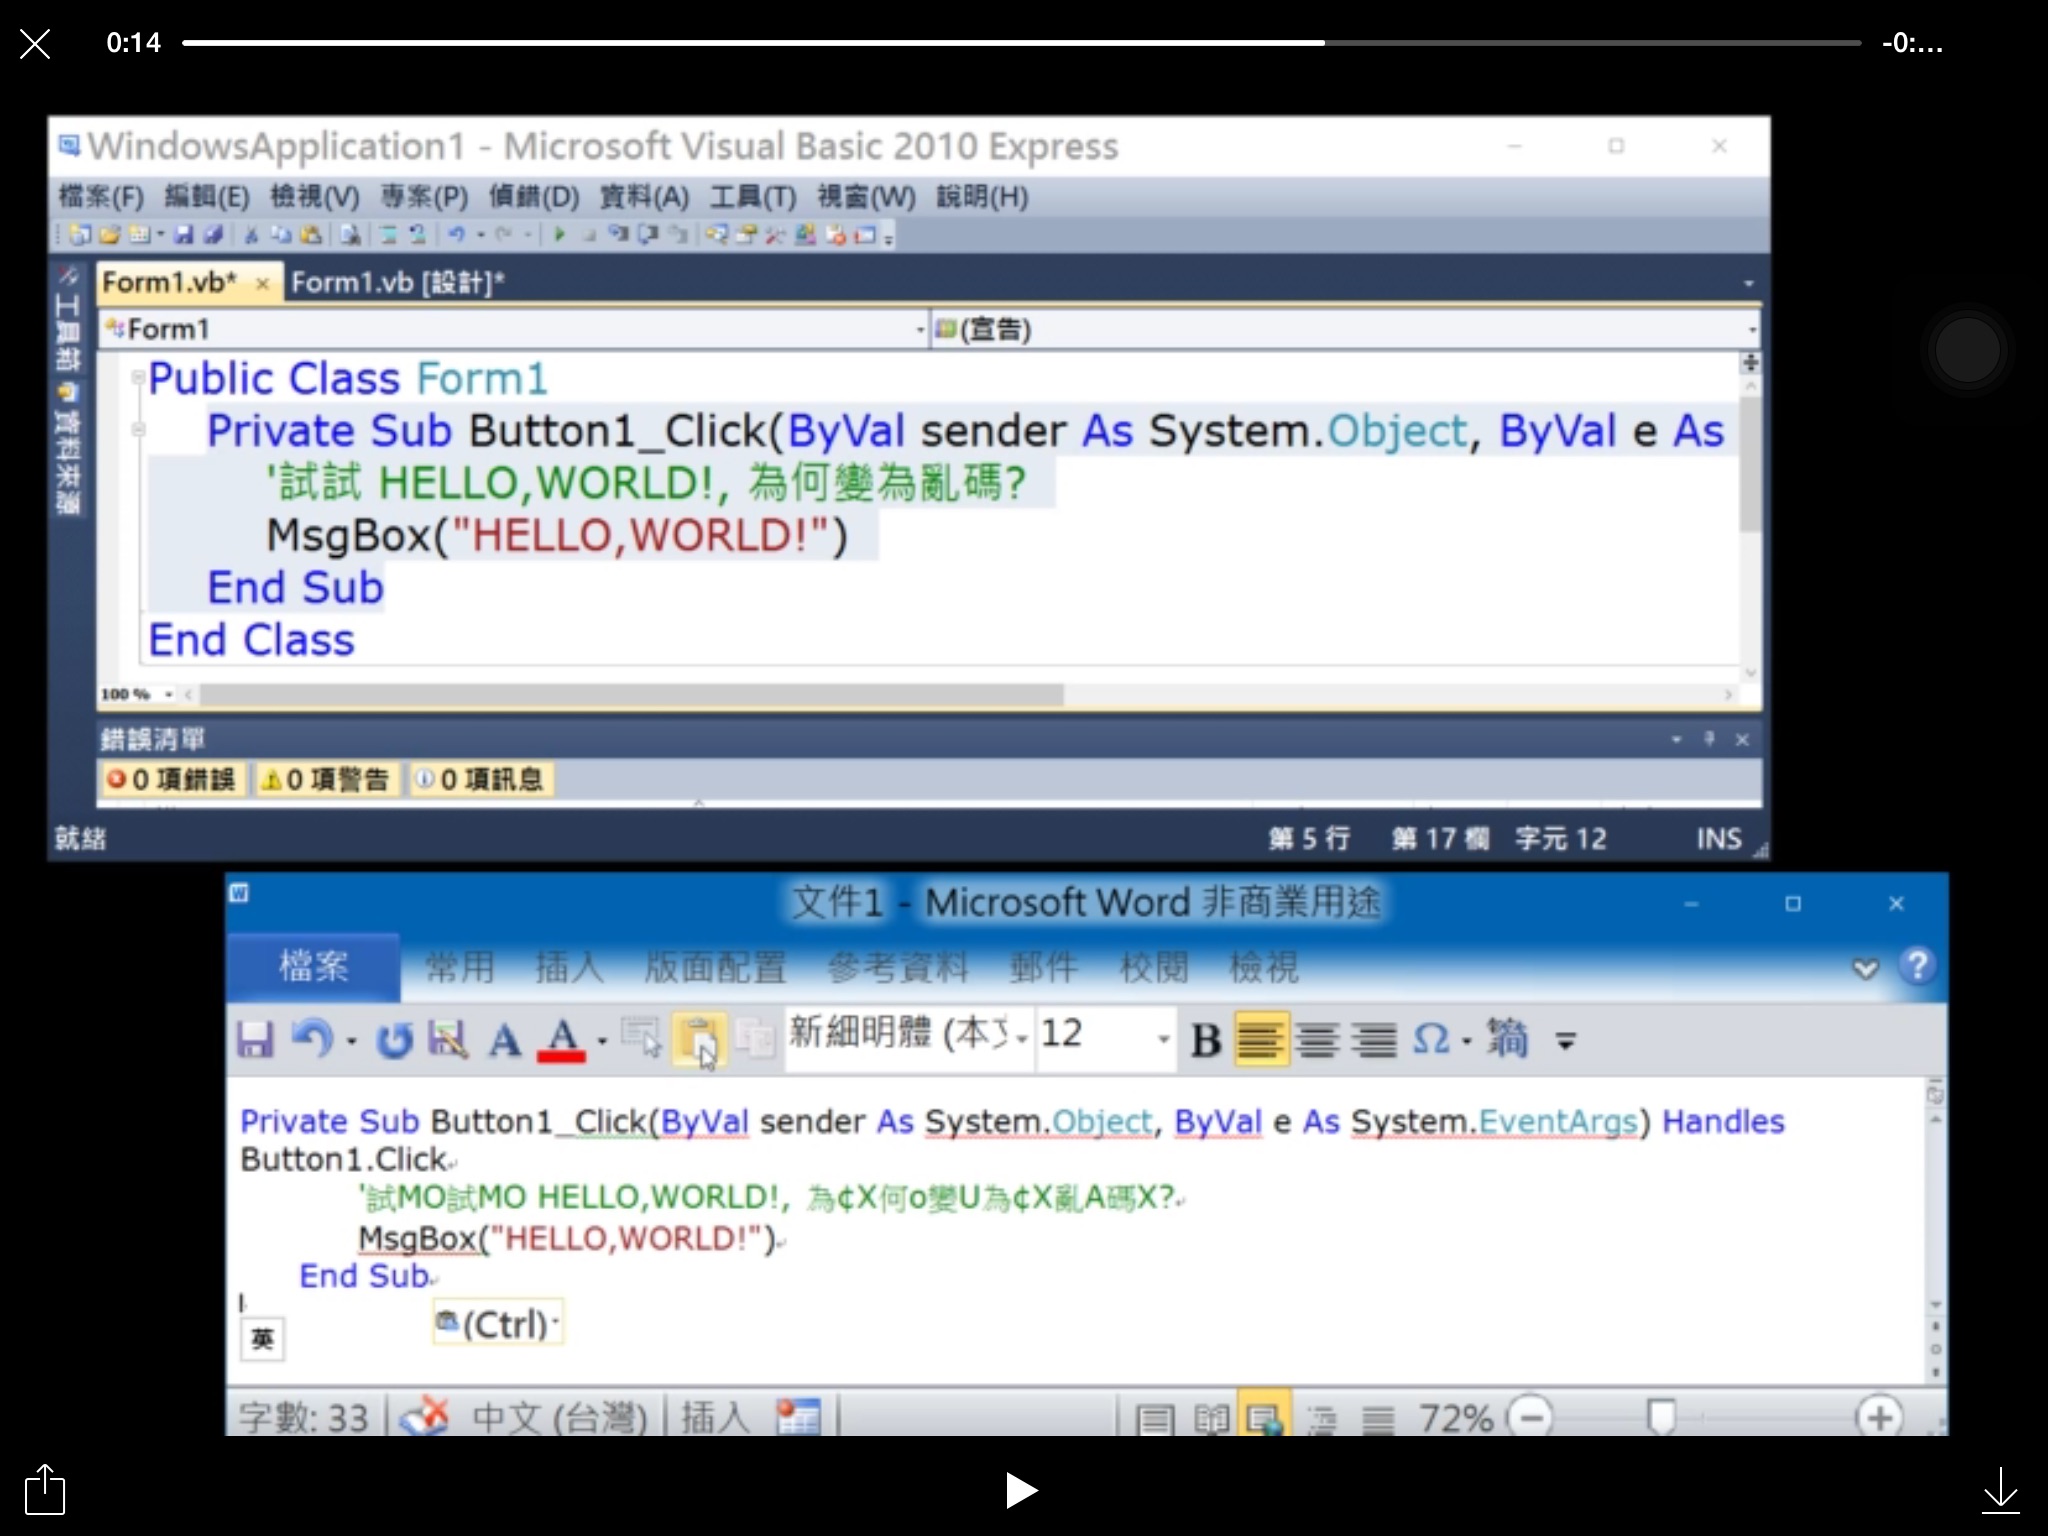
Task: Toggle the 0 項警告 filter button
Action: [325, 779]
